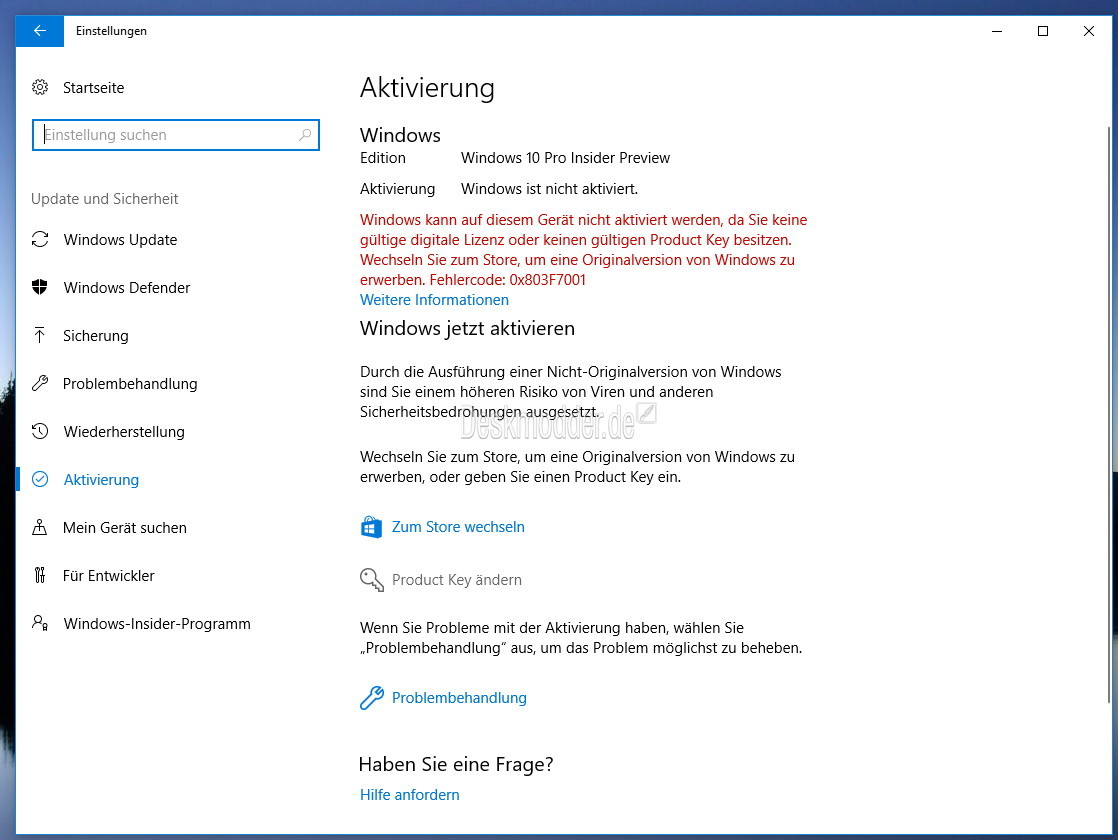Click the Sicherung upload arrow icon
Image resolution: width=1118 pixels, height=840 pixels.
pos(40,335)
